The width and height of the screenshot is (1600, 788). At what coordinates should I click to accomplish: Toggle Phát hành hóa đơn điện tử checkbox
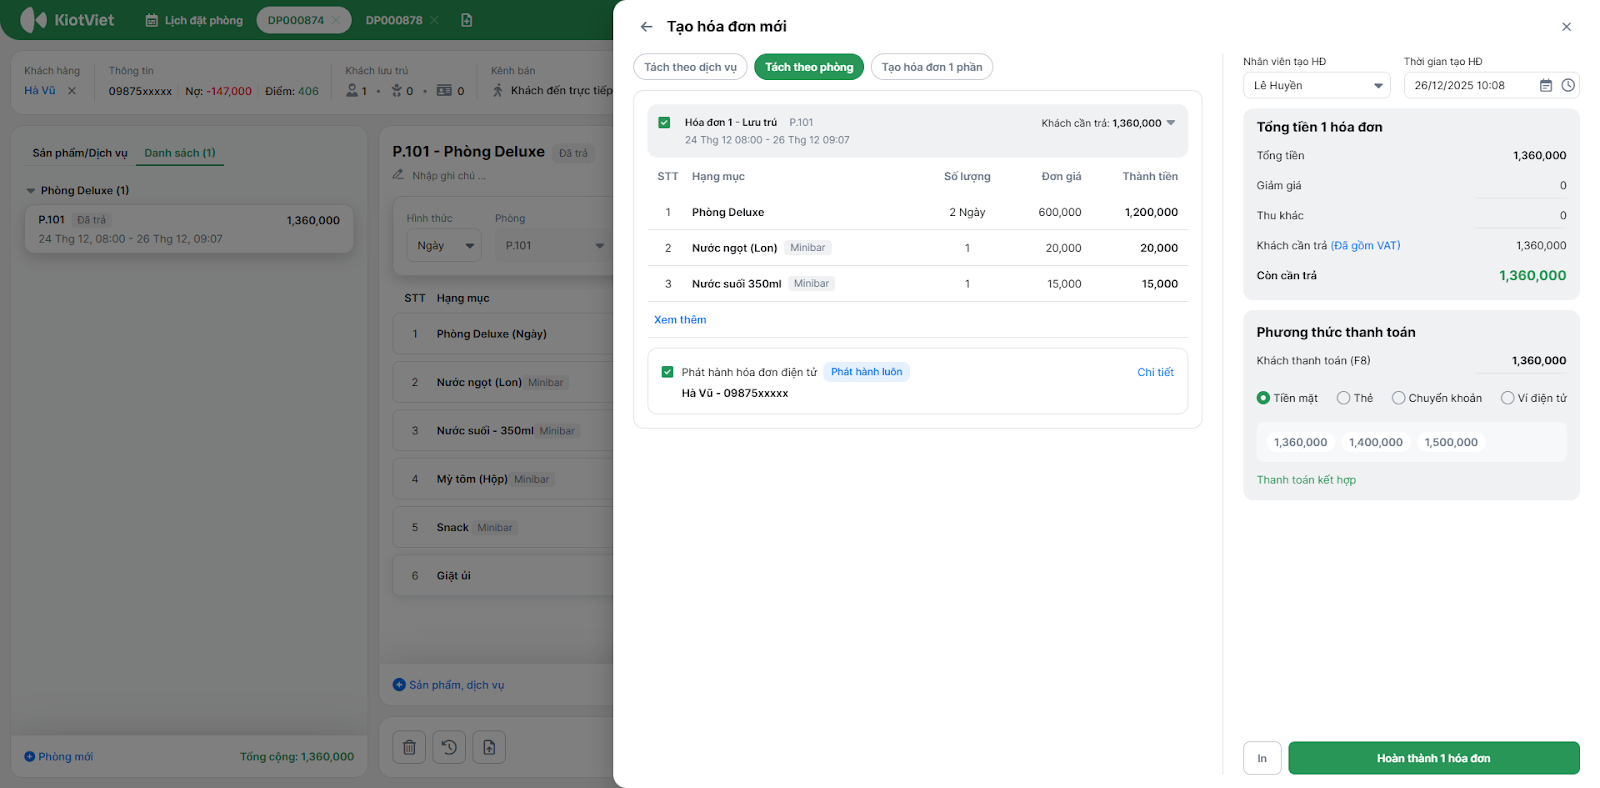(x=667, y=372)
